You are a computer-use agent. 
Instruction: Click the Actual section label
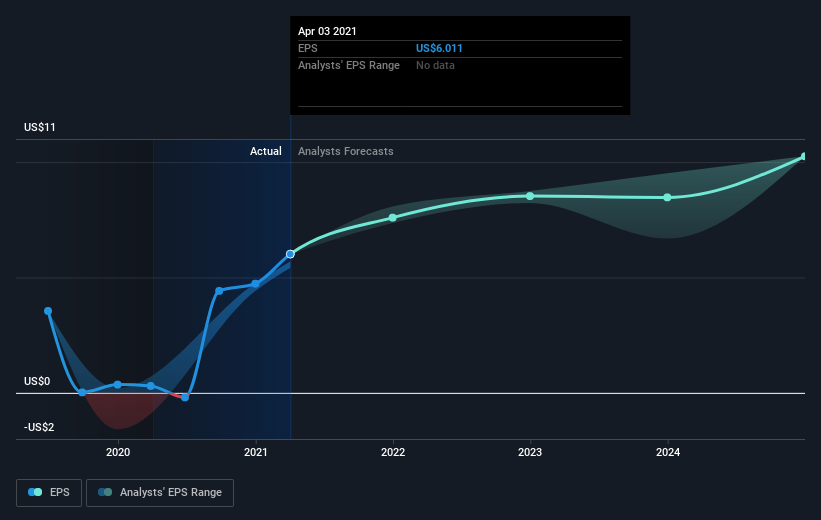pos(265,151)
